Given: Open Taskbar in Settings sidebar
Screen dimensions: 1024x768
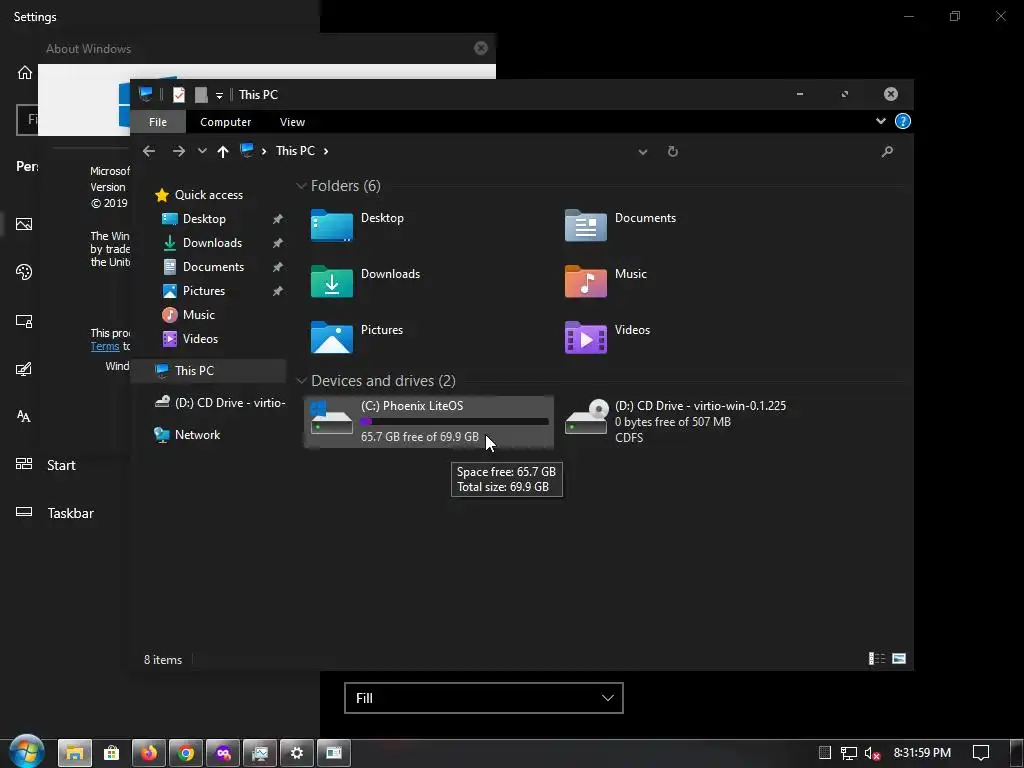Looking at the screenshot, I should pos(71,513).
